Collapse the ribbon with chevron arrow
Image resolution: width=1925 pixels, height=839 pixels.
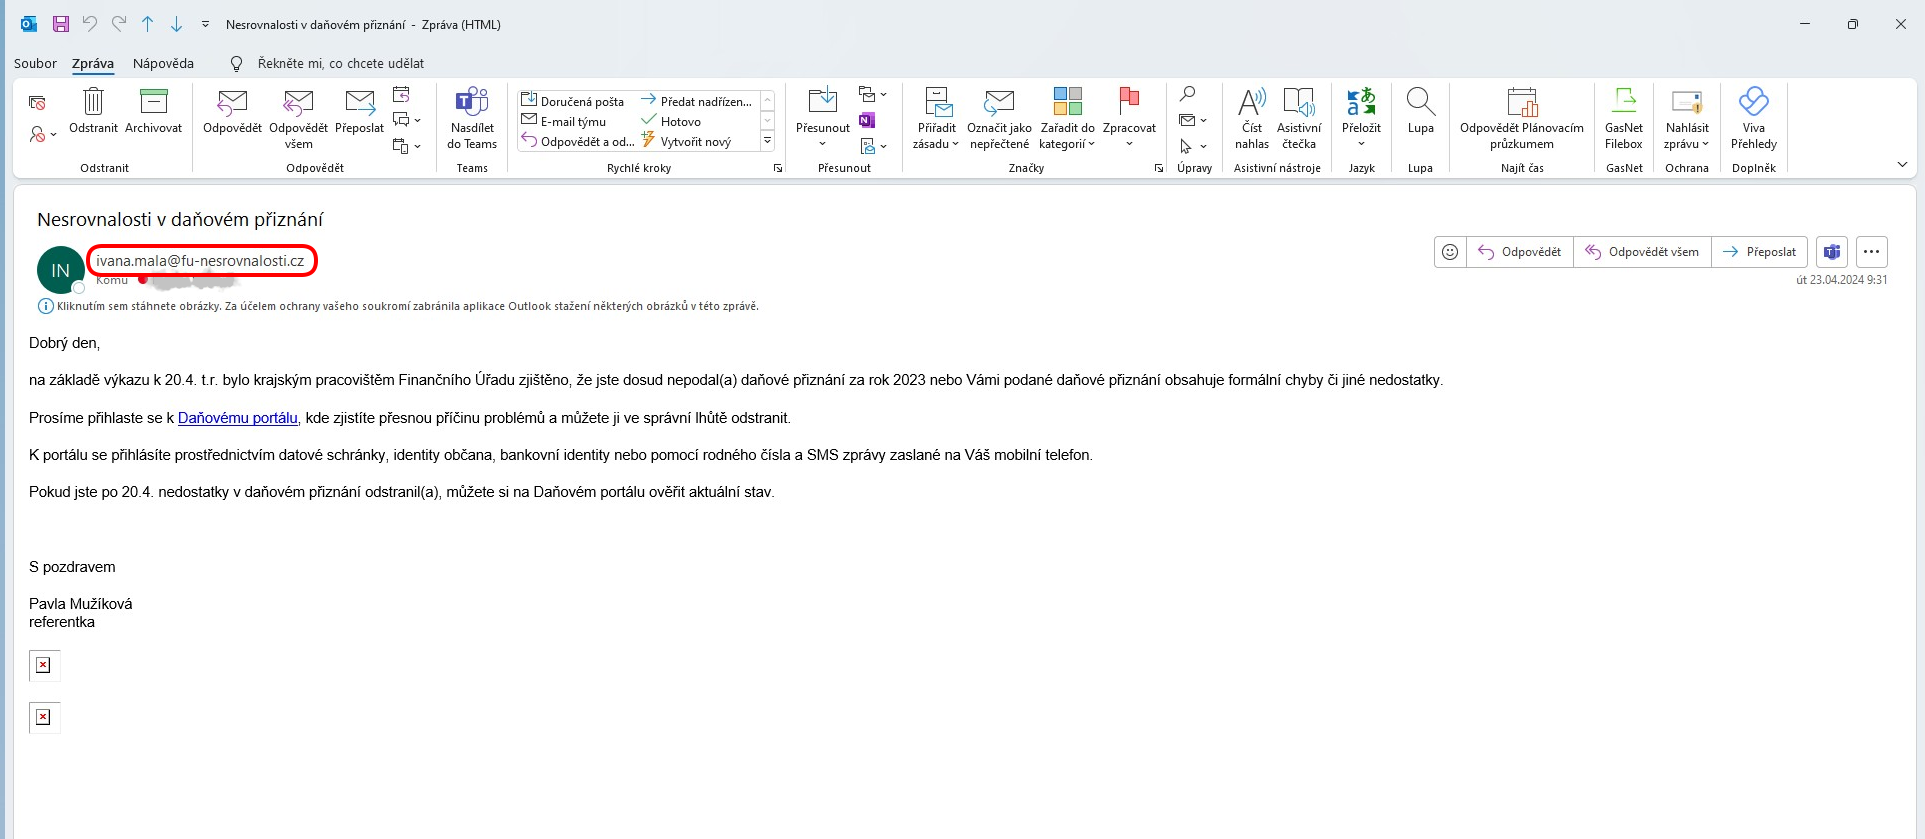coord(1901,165)
